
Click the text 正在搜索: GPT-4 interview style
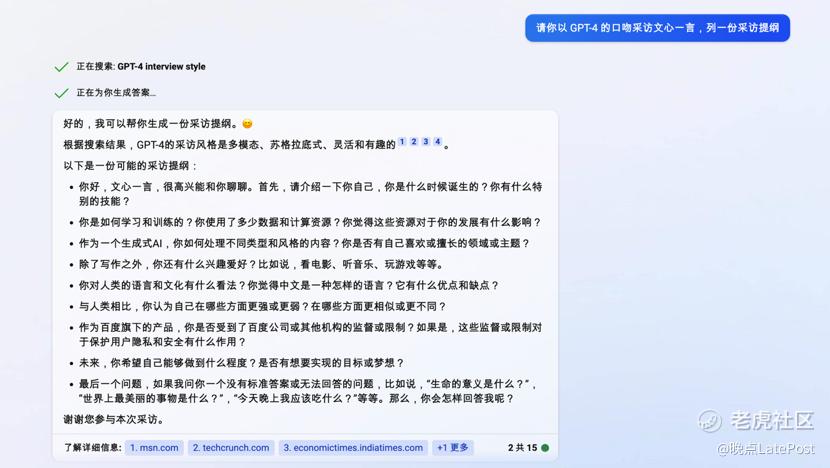pyautogui.click(x=141, y=67)
